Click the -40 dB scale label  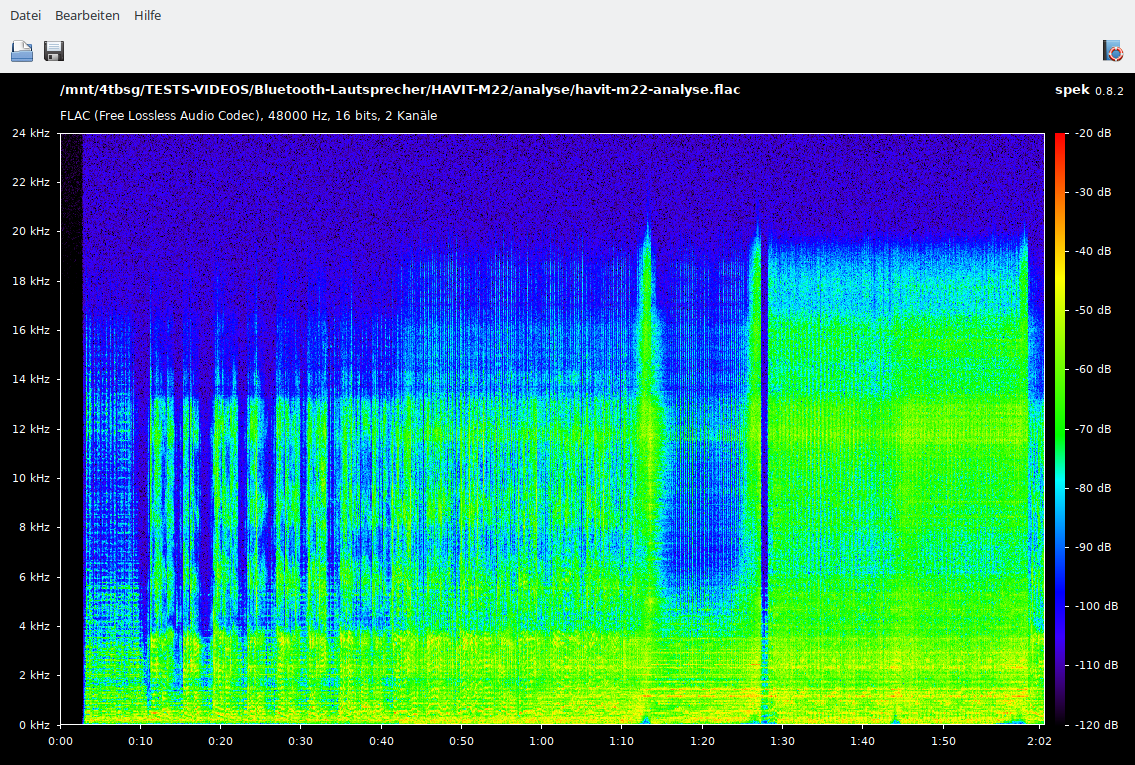(1093, 251)
